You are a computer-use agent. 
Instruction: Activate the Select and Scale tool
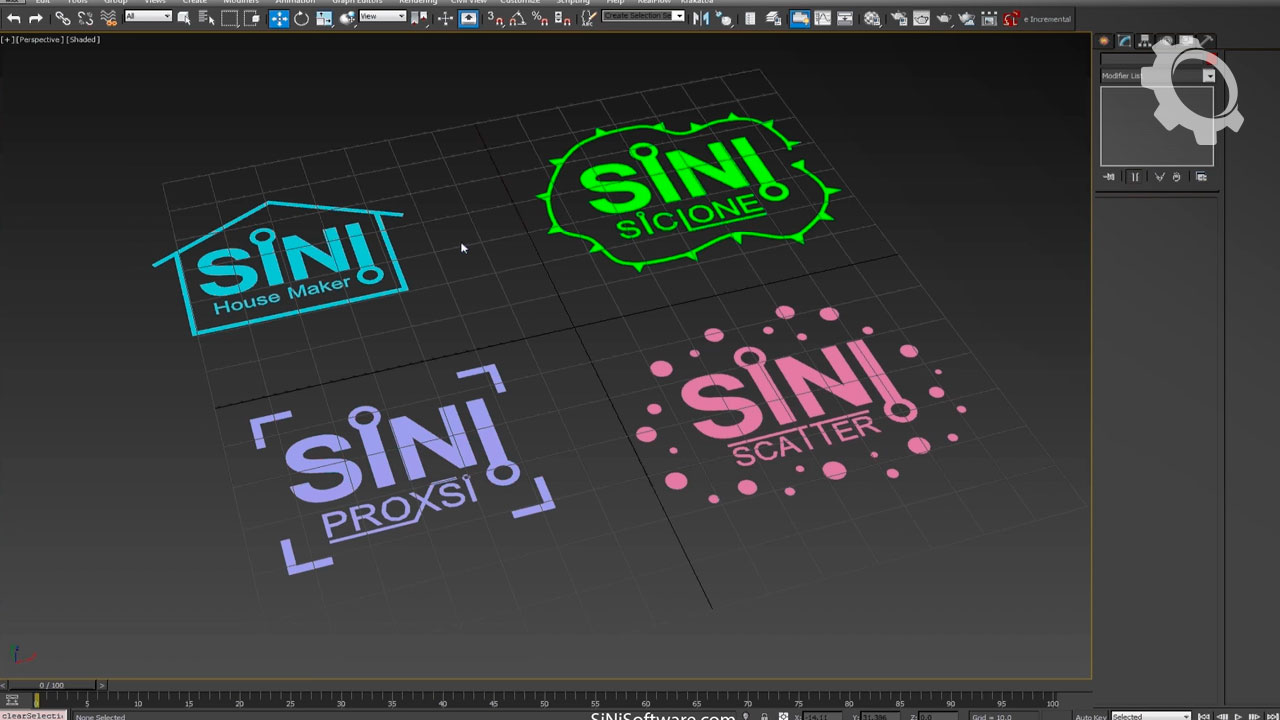tap(324, 19)
